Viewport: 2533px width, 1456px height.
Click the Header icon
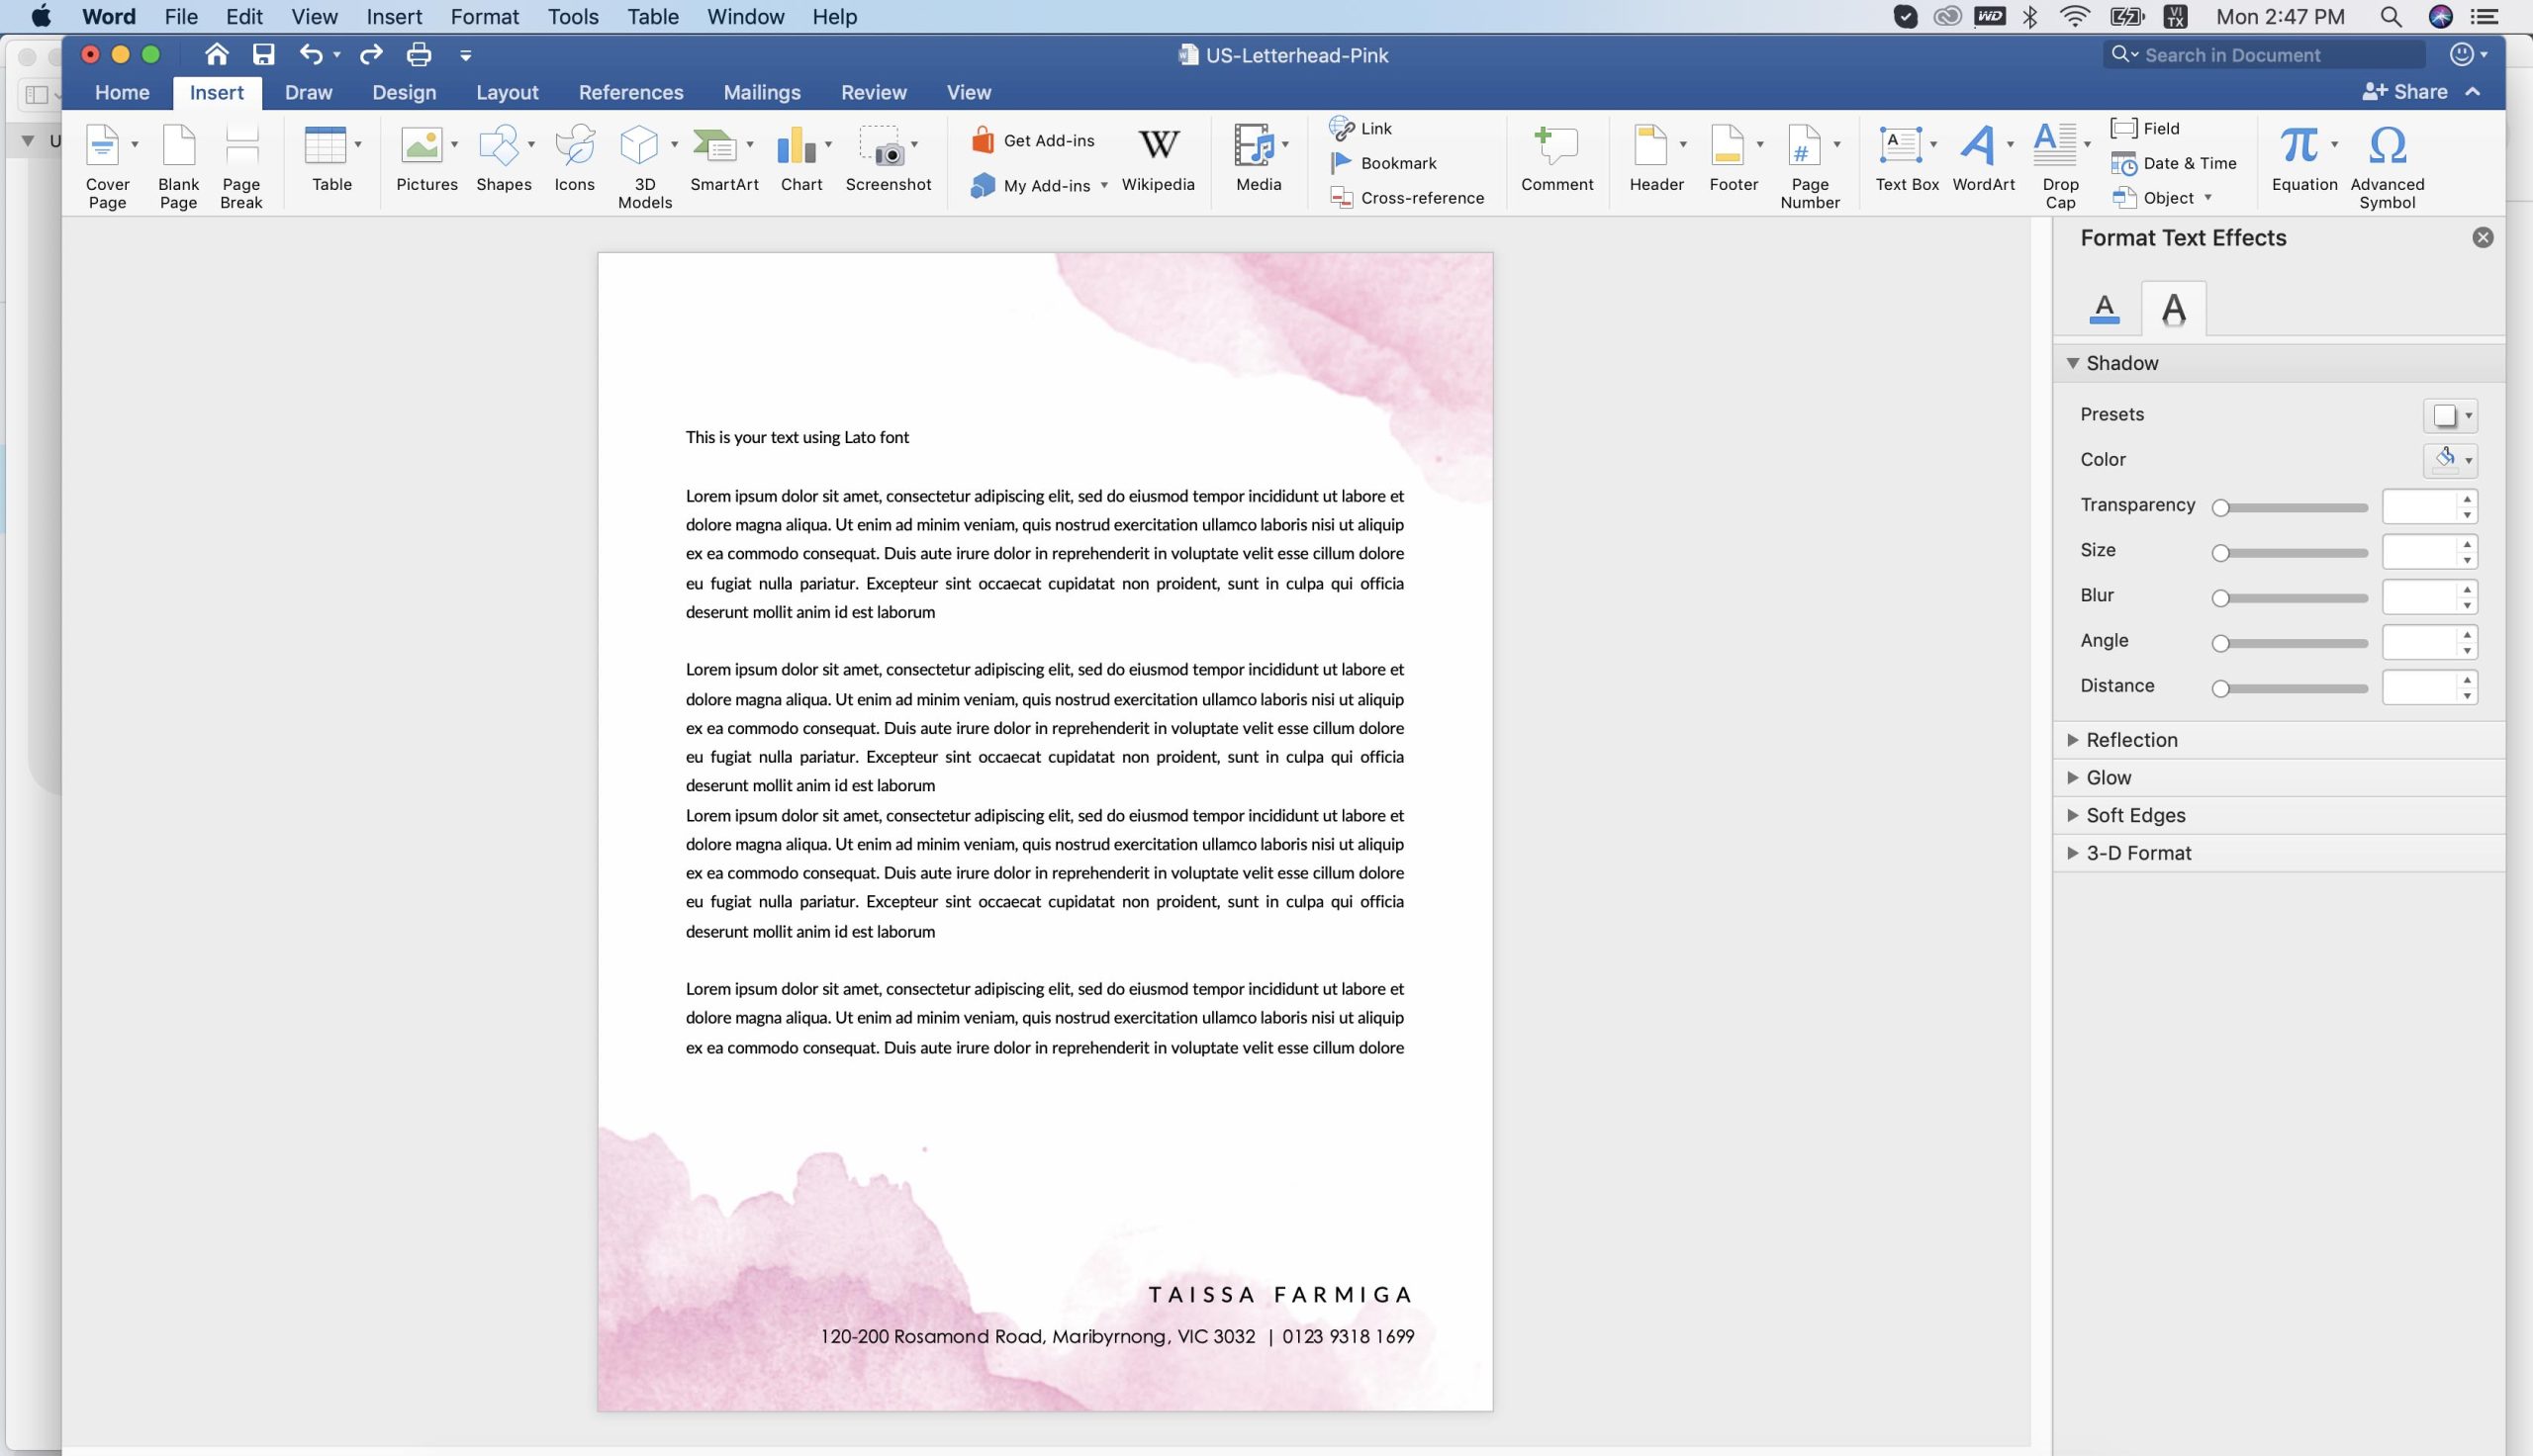[1650, 146]
